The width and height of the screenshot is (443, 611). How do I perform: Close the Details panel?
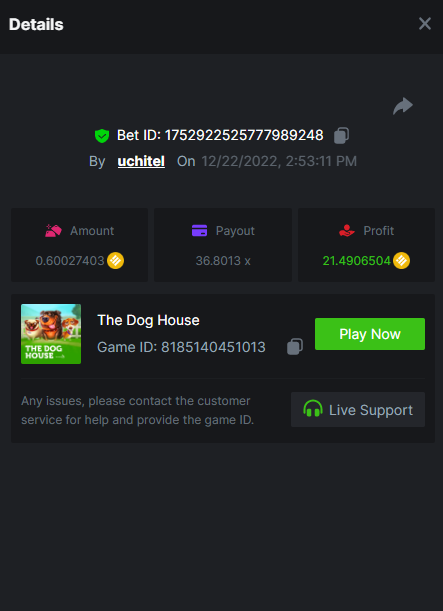point(425,24)
